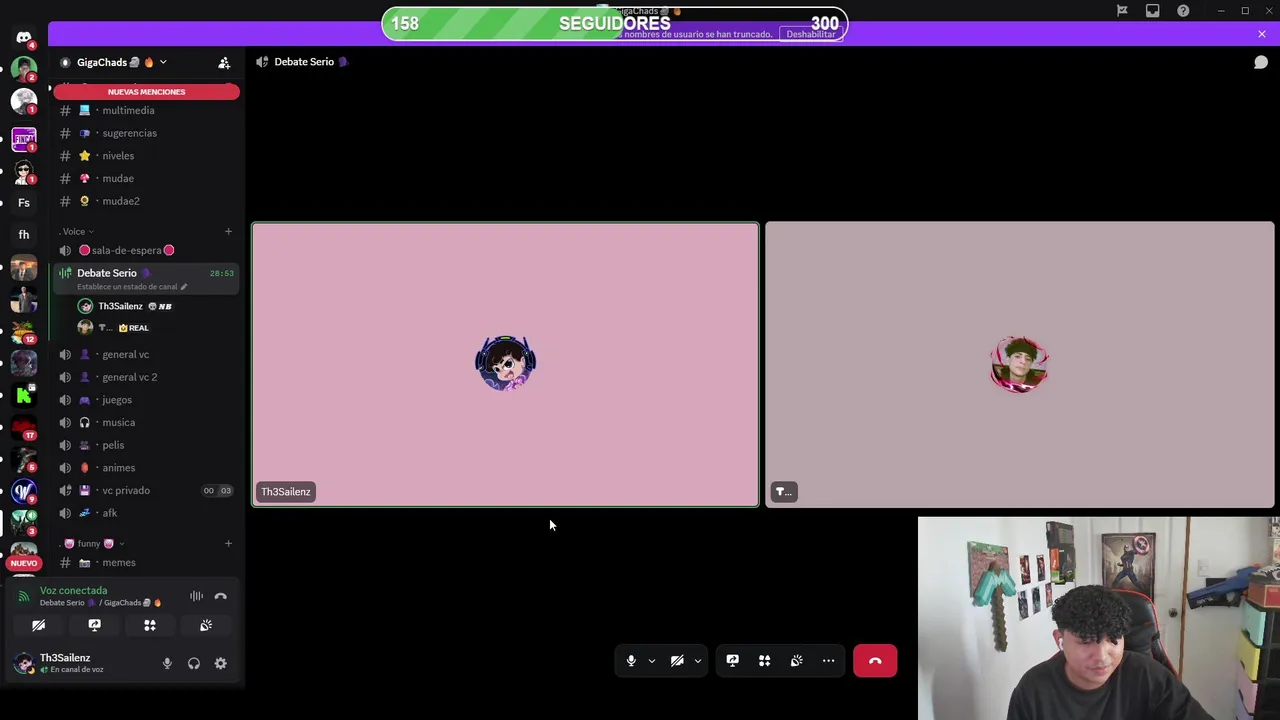Click invite members icon beside GigaChads
1280x720 pixels.
224,62
